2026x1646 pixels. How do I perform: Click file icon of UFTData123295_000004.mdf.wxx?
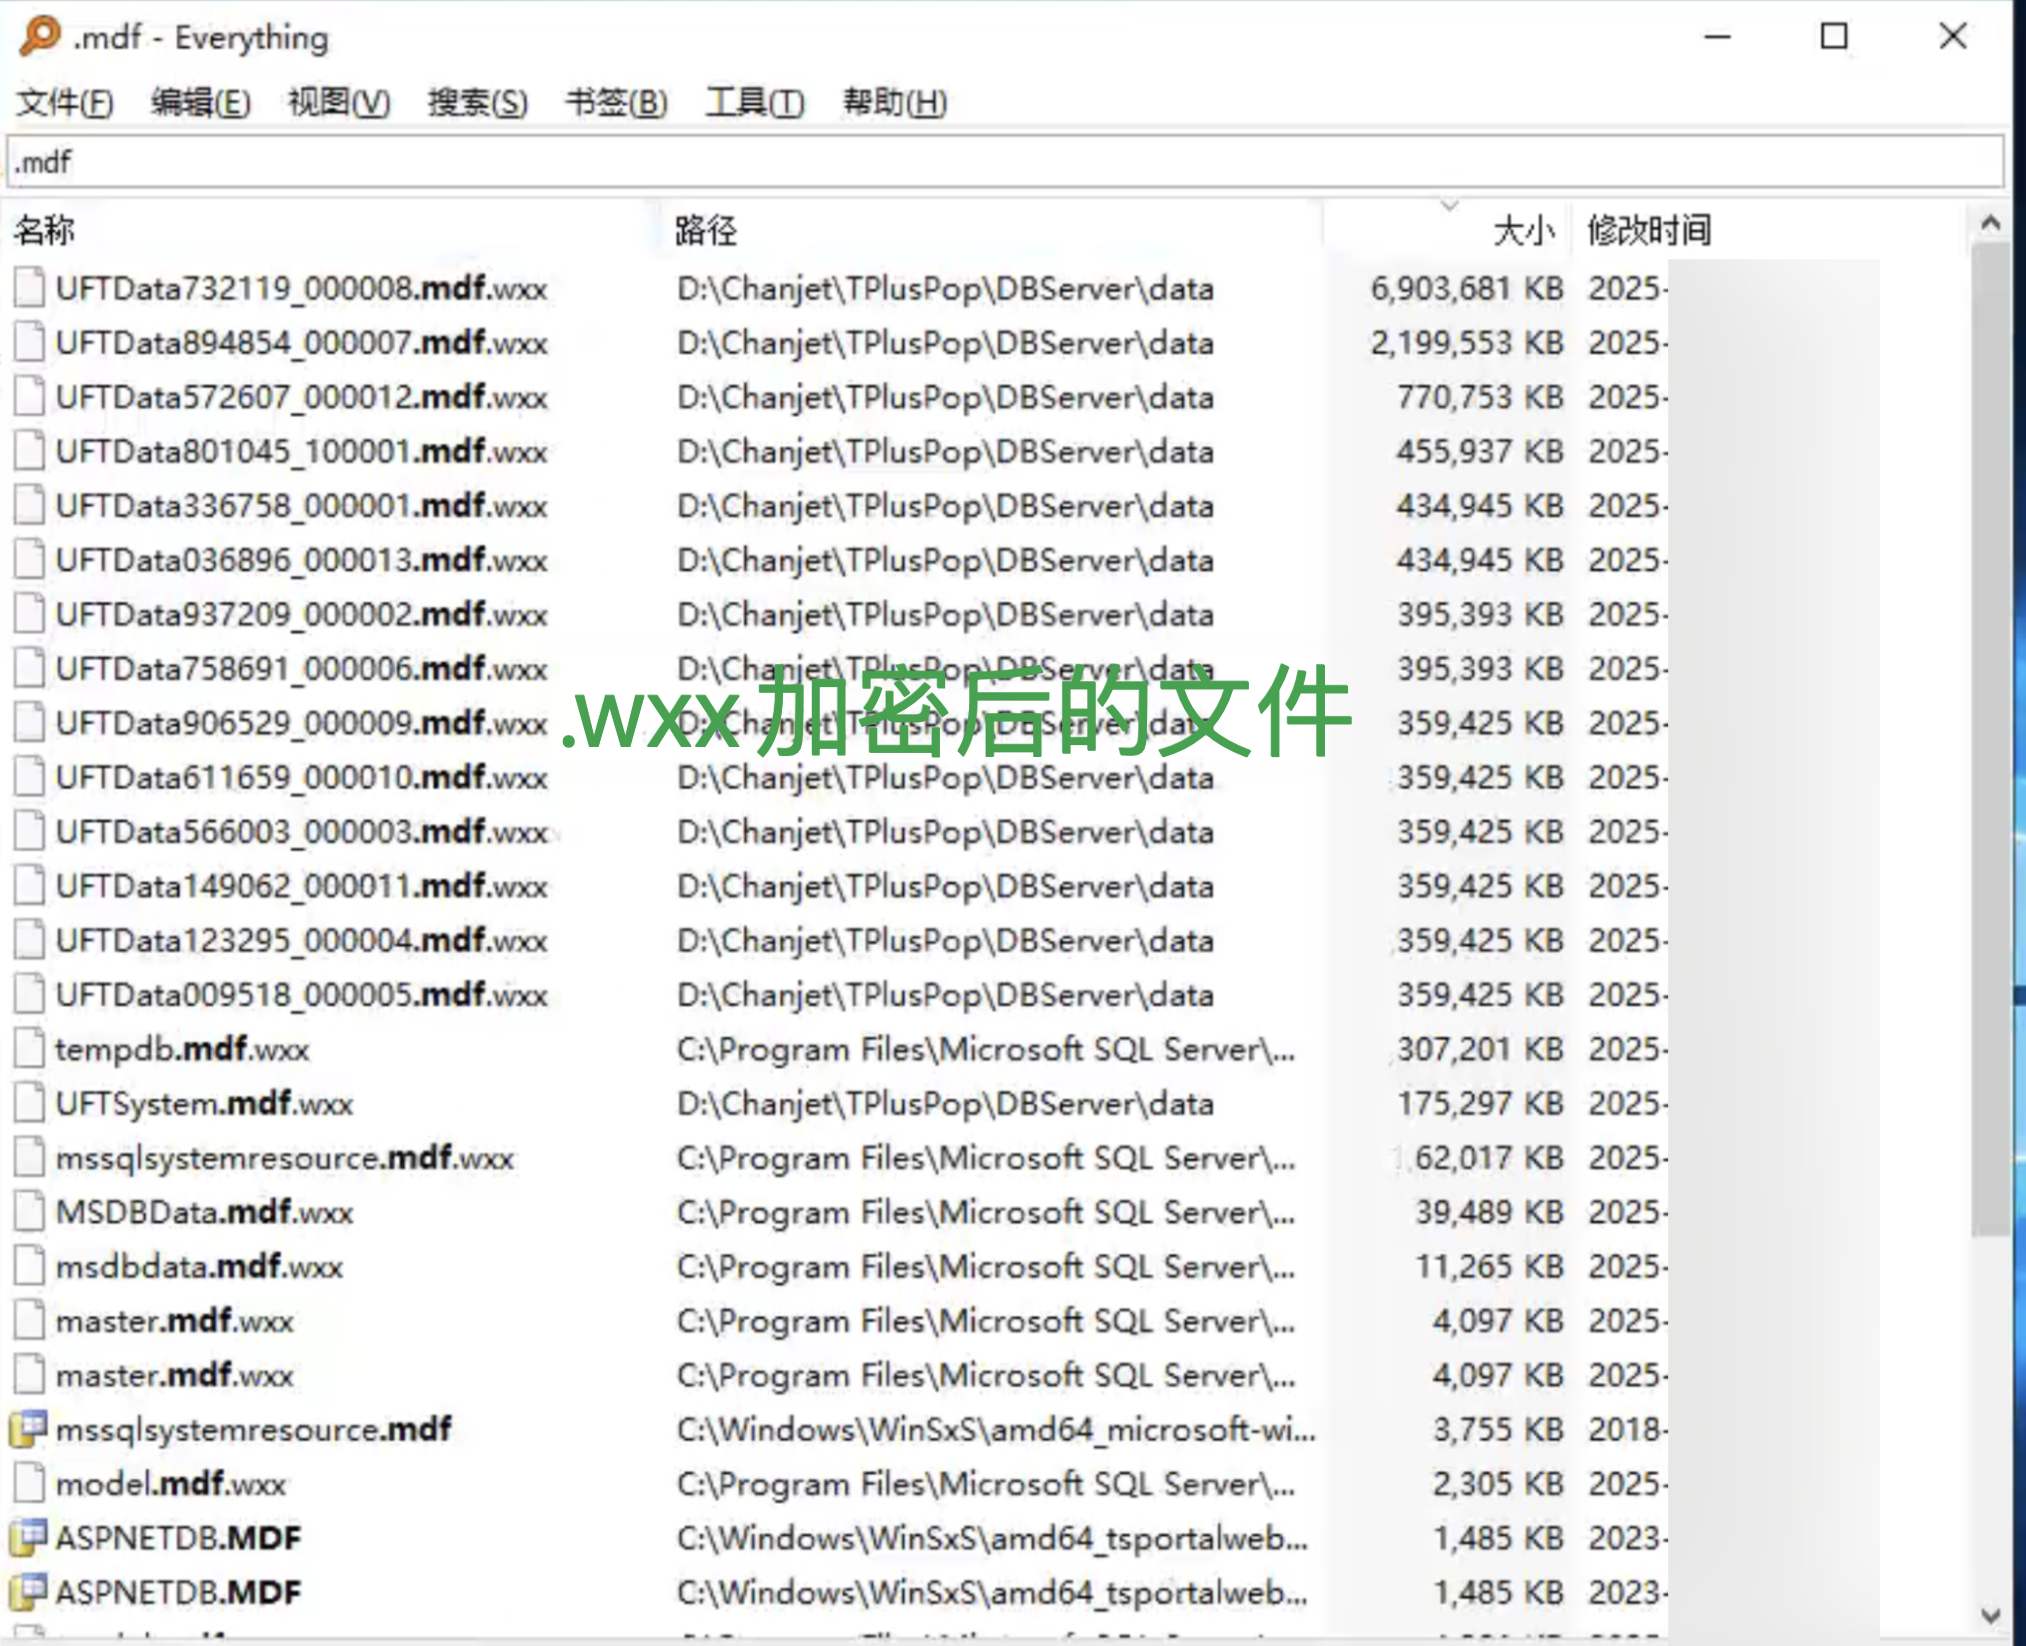pyautogui.click(x=30, y=940)
